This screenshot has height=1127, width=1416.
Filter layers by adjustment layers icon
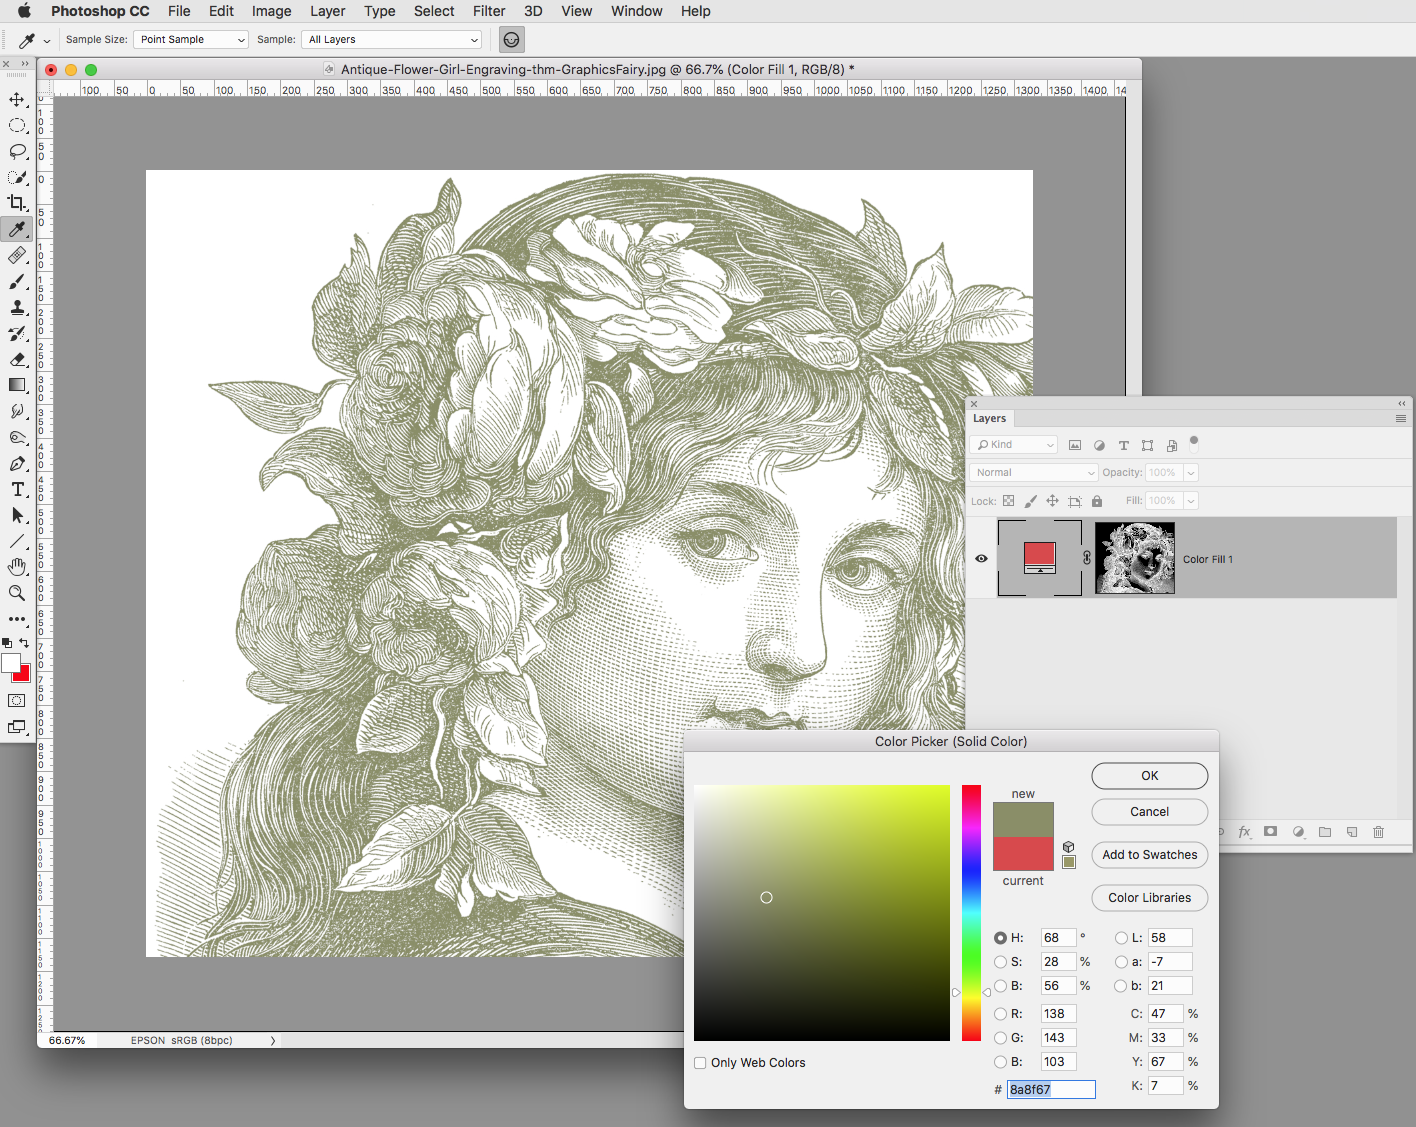tap(1099, 445)
